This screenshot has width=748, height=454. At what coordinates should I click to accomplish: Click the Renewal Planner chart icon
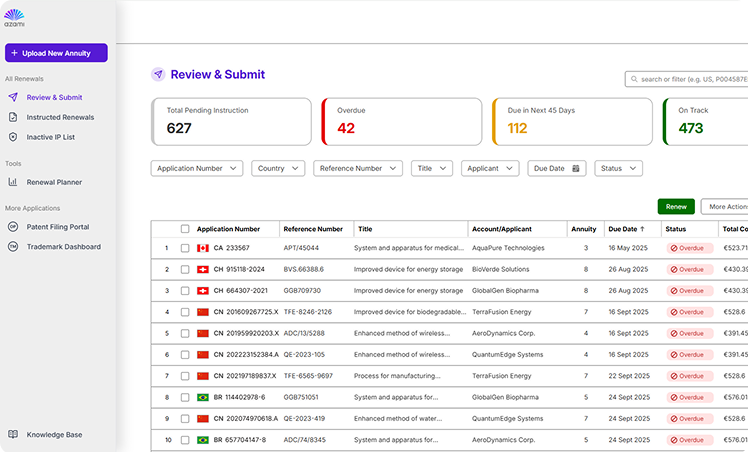click(13, 182)
